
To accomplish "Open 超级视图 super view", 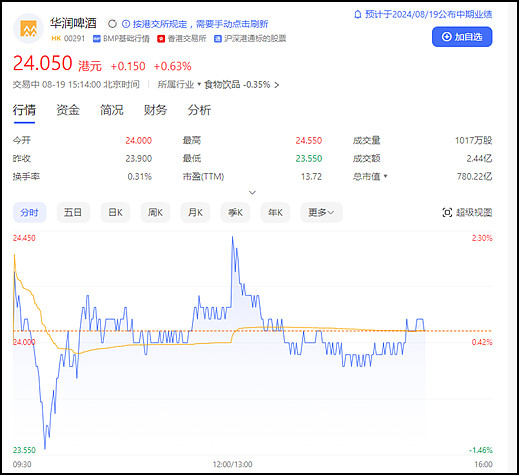I will [x=467, y=212].
